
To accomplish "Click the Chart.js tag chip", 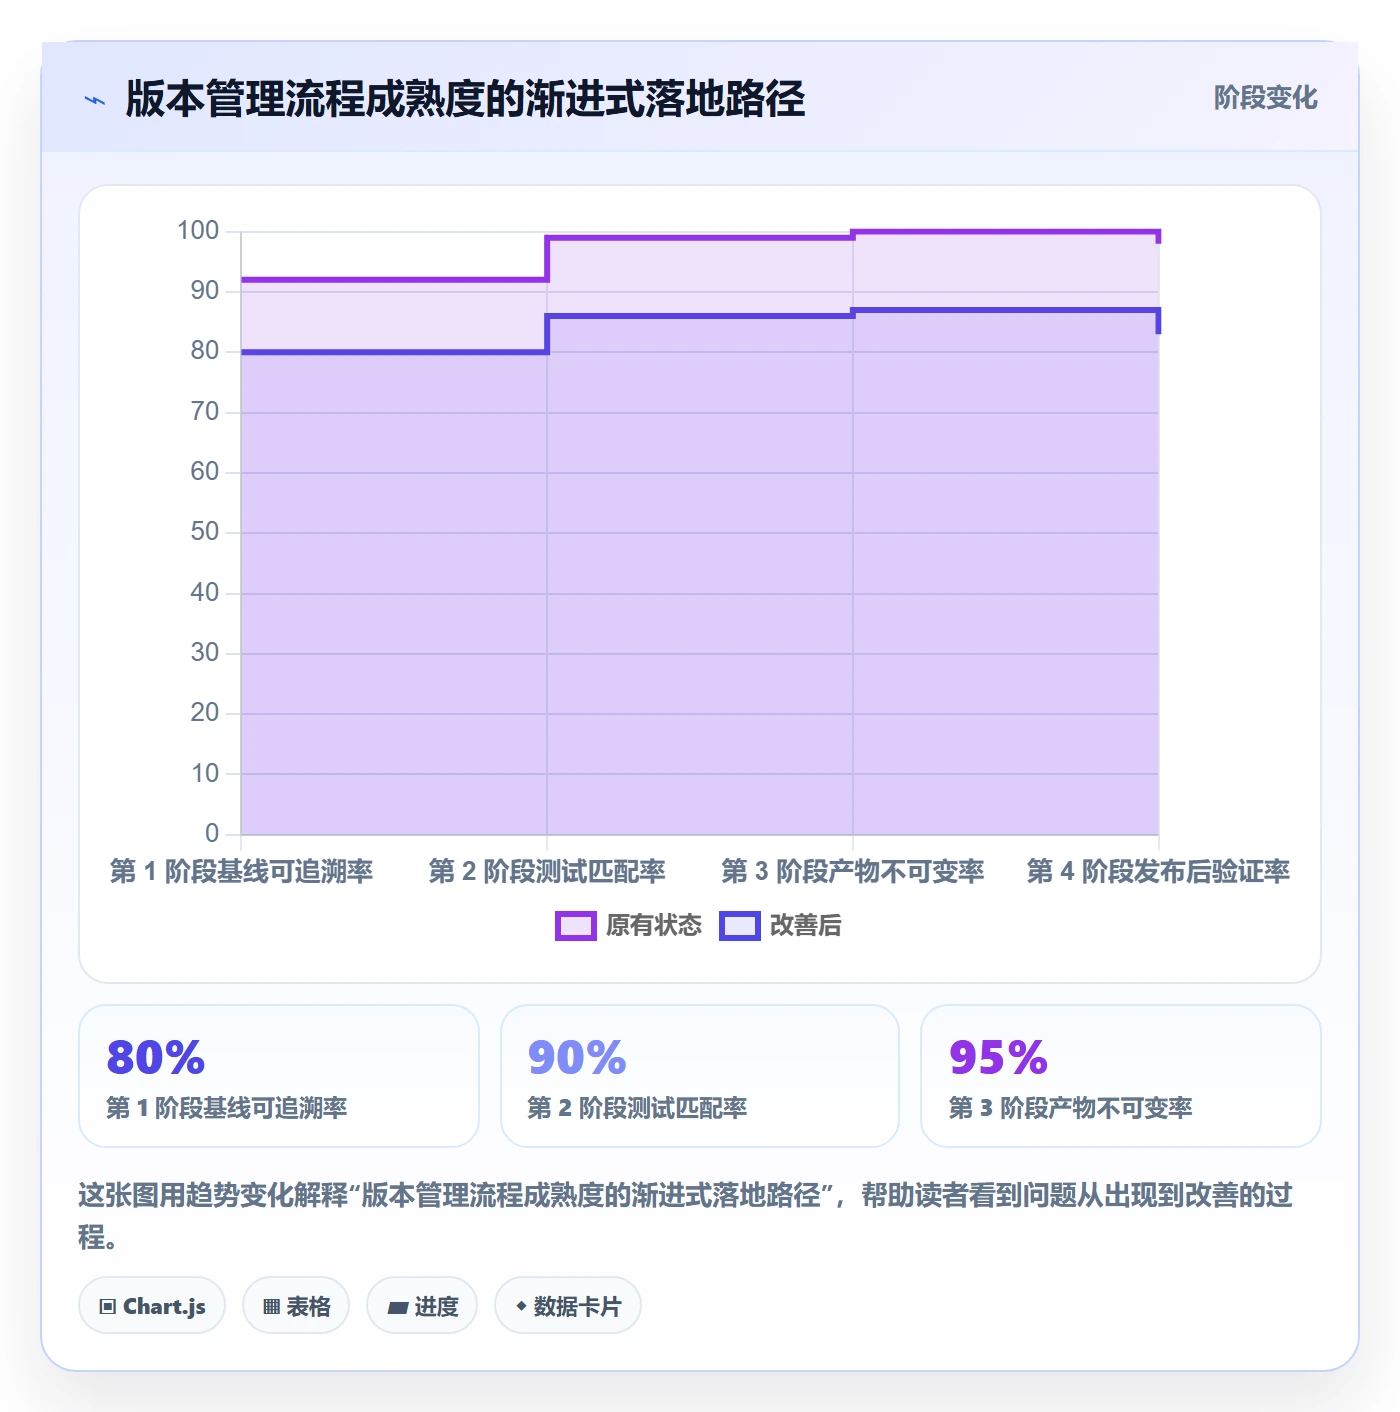I will tap(152, 1305).
